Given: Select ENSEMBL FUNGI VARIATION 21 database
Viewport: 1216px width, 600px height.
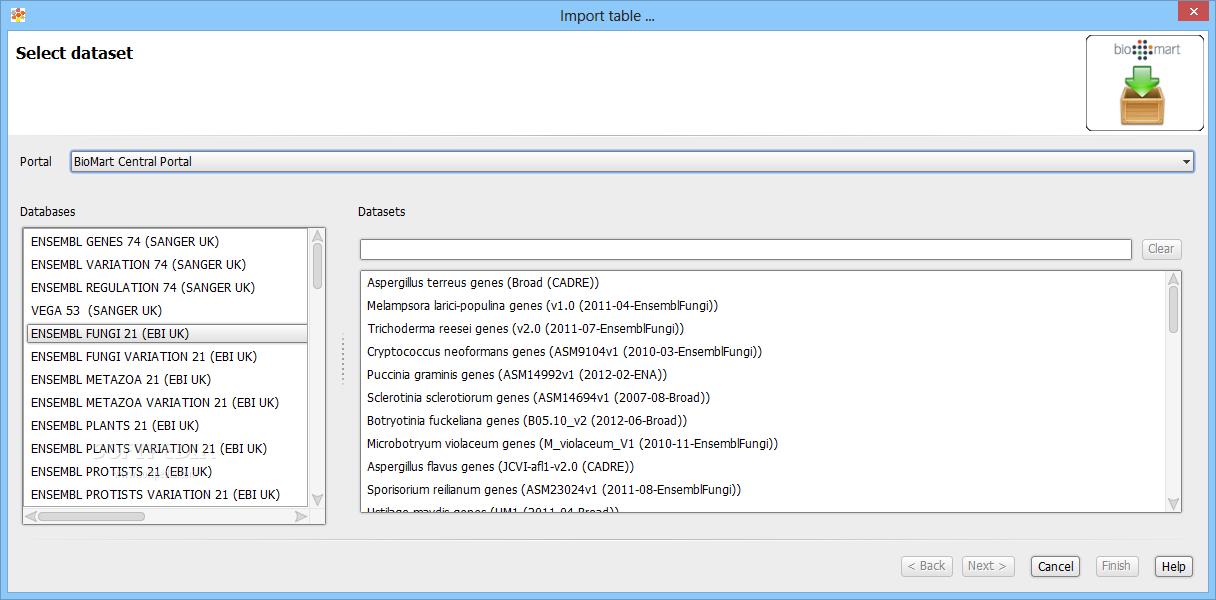Looking at the screenshot, I should click(167, 357).
